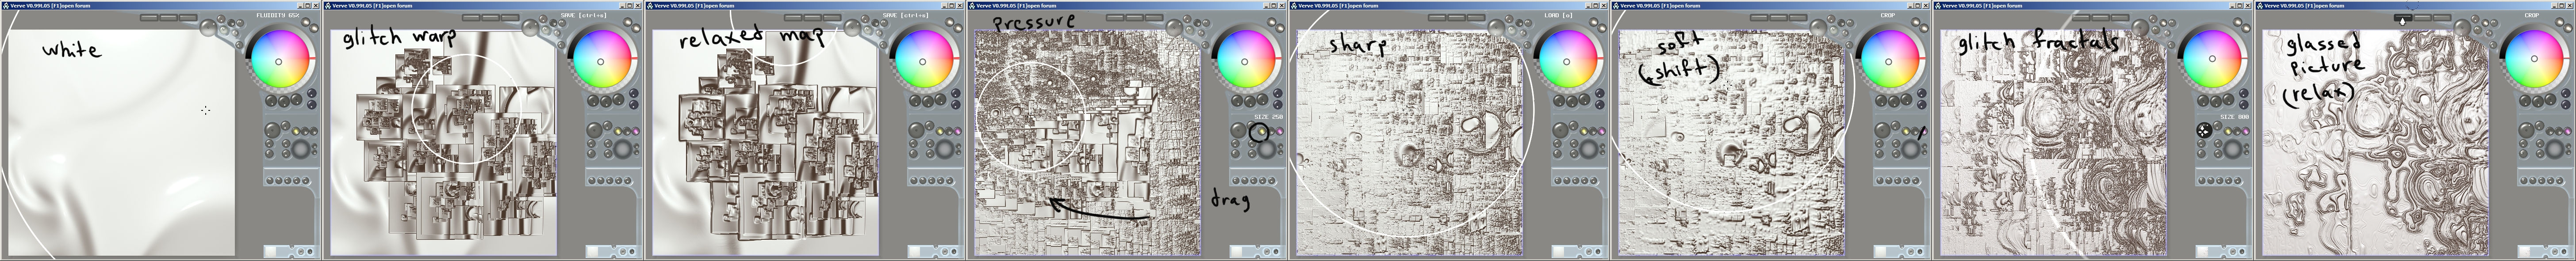Click the yellow ball icon in the 'soft' window

pyautogui.click(x=1905, y=131)
